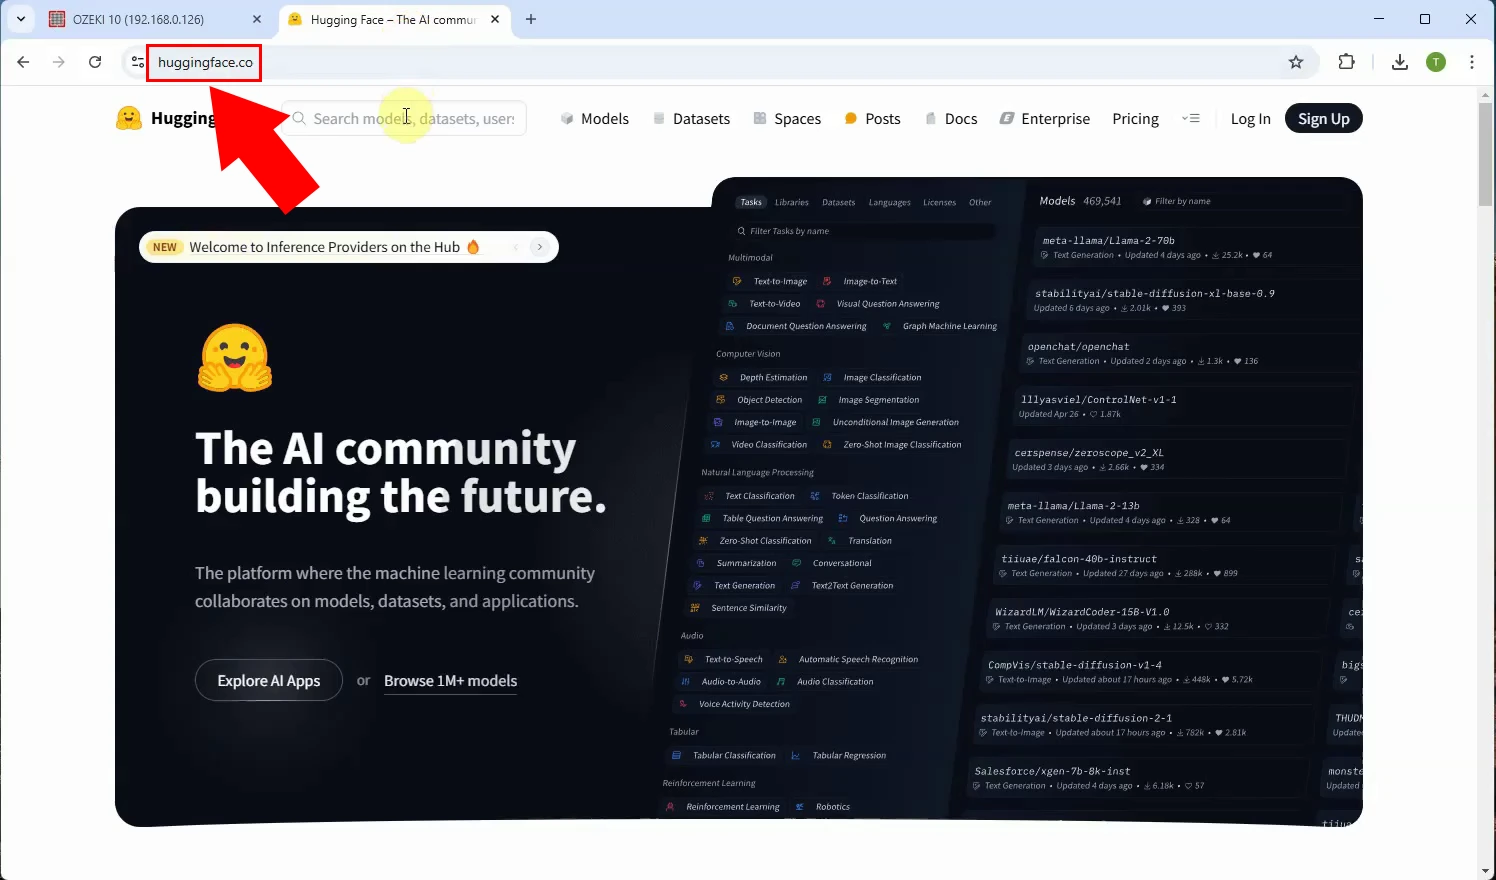Select the Hugging Face tab

(394, 19)
